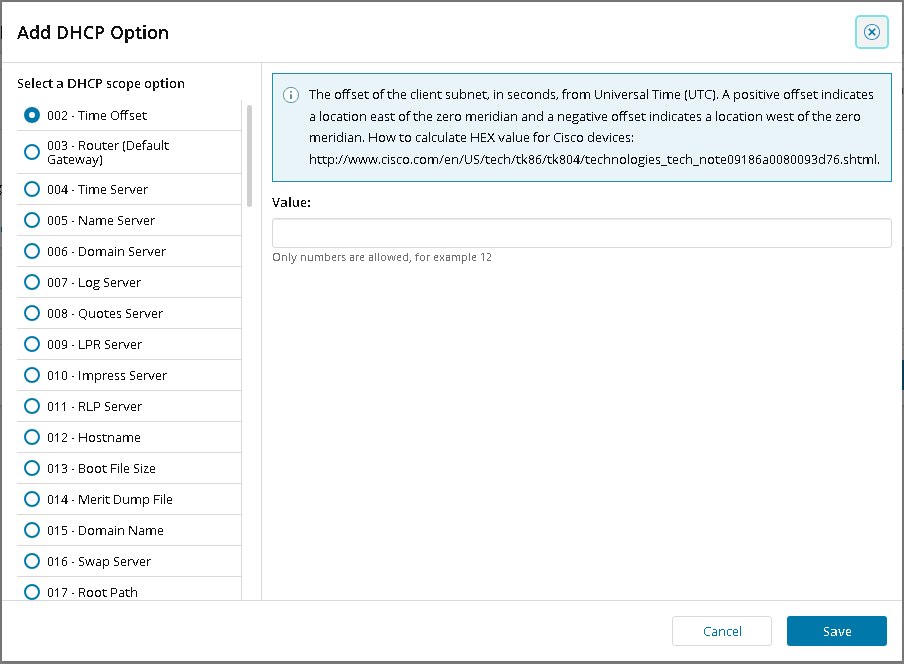Choose 015 - Domain Name radio button
Image resolution: width=904 pixels, height=664 pixels.
pyautogui.click(x=32, y=530)
